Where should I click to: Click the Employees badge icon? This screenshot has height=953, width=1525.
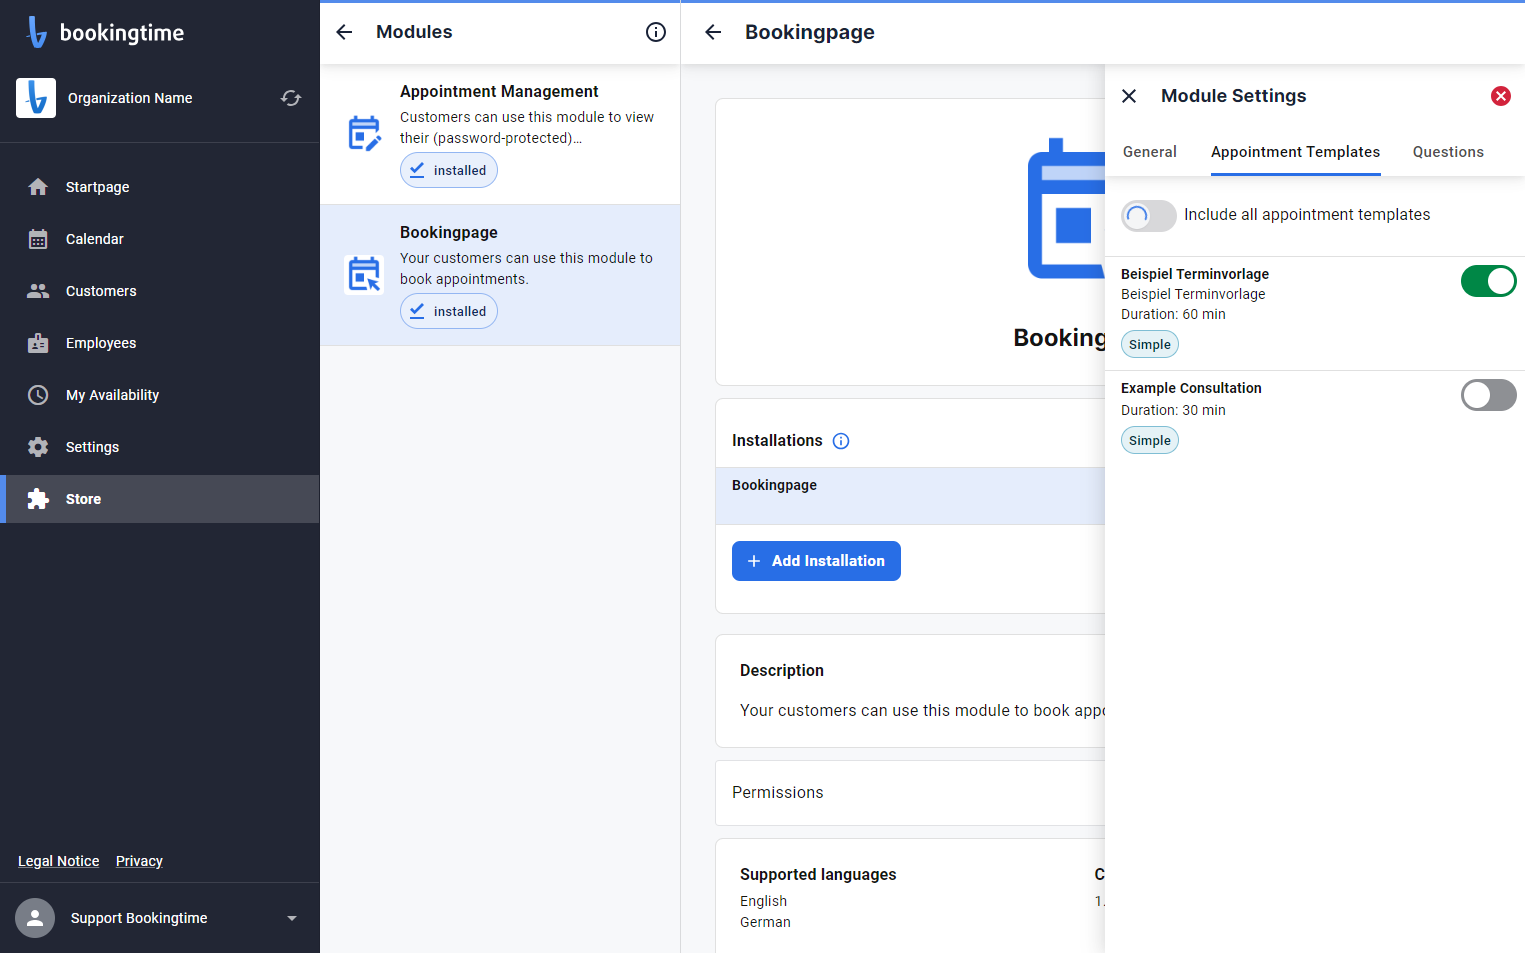pyautogui.click(x=38, y=343)
